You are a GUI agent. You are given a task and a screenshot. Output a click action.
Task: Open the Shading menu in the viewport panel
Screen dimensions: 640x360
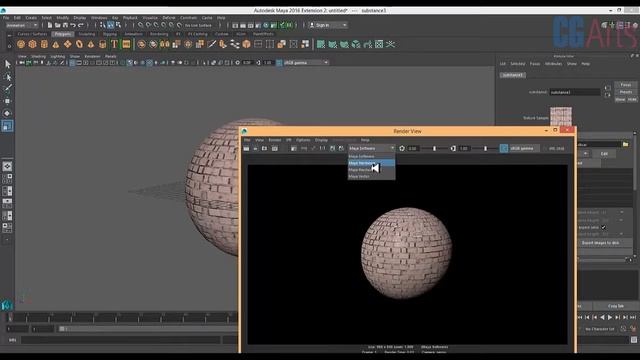click(38, 56)
